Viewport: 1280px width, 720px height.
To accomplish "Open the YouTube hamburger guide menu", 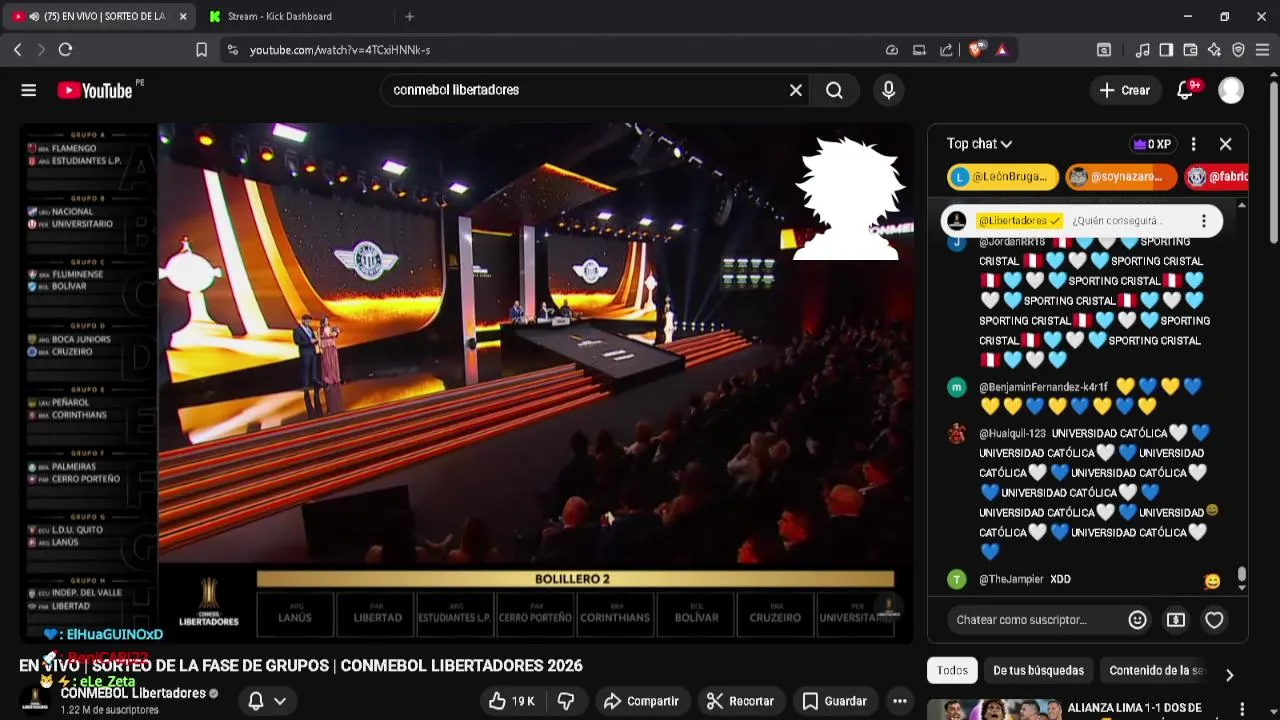I will click(x=29, y=90).
